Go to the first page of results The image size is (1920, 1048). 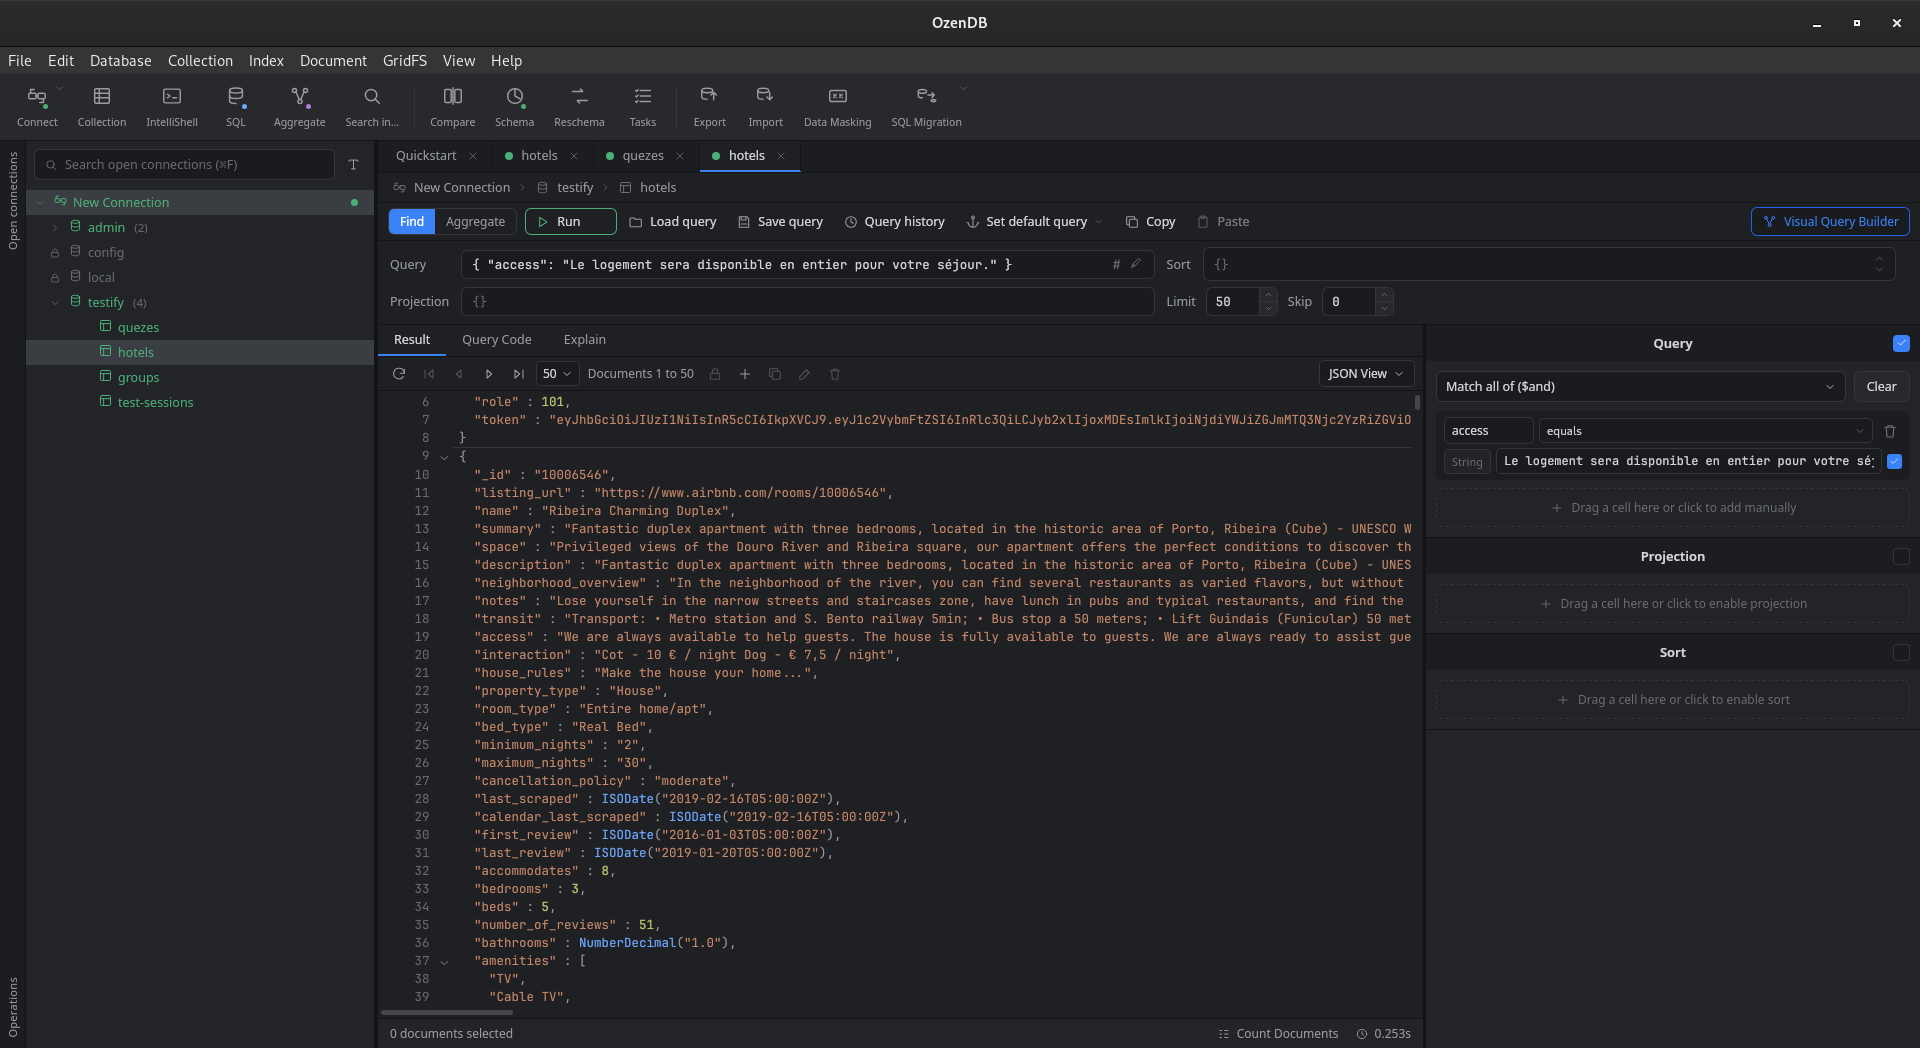click(x=429, y=374)
